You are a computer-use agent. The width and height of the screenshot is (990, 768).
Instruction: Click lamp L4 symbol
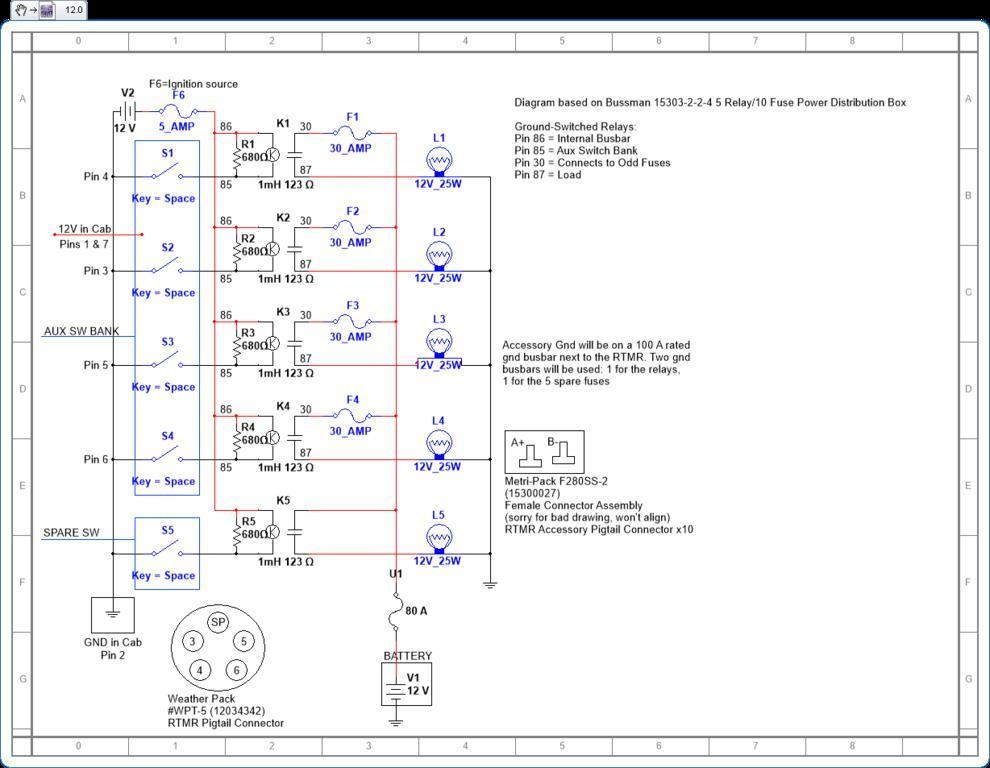click(439, 444)
